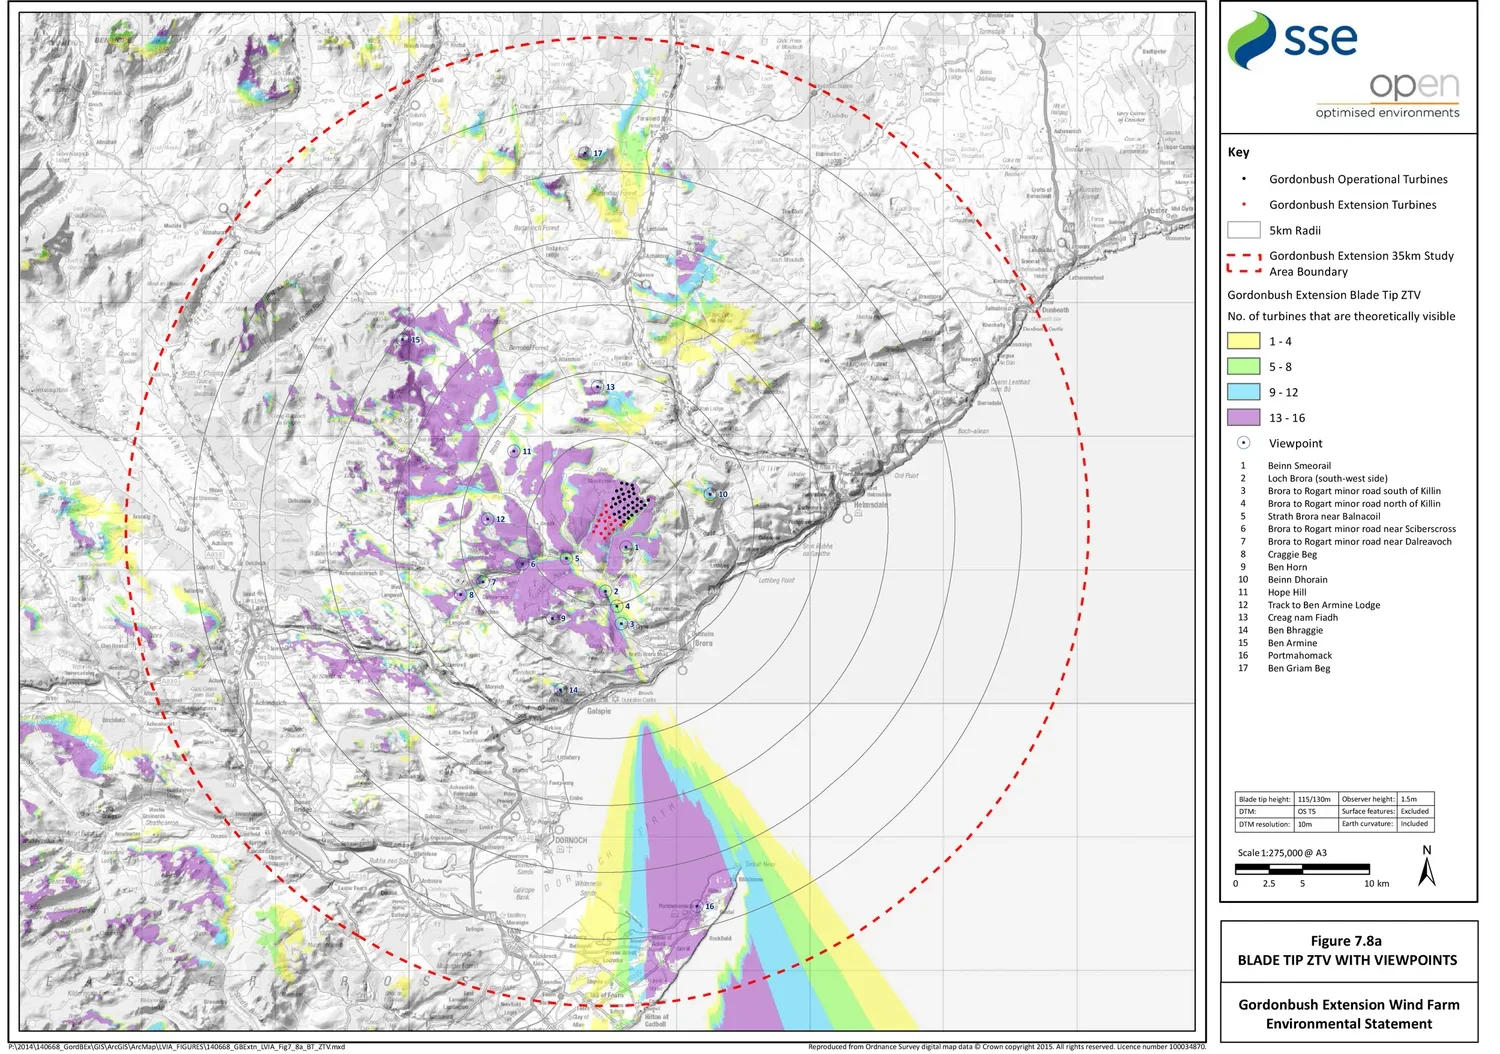This screenshot has height=1054, width=1500.
Task: Click the north arrow symbol
Action: point(1427,866)
